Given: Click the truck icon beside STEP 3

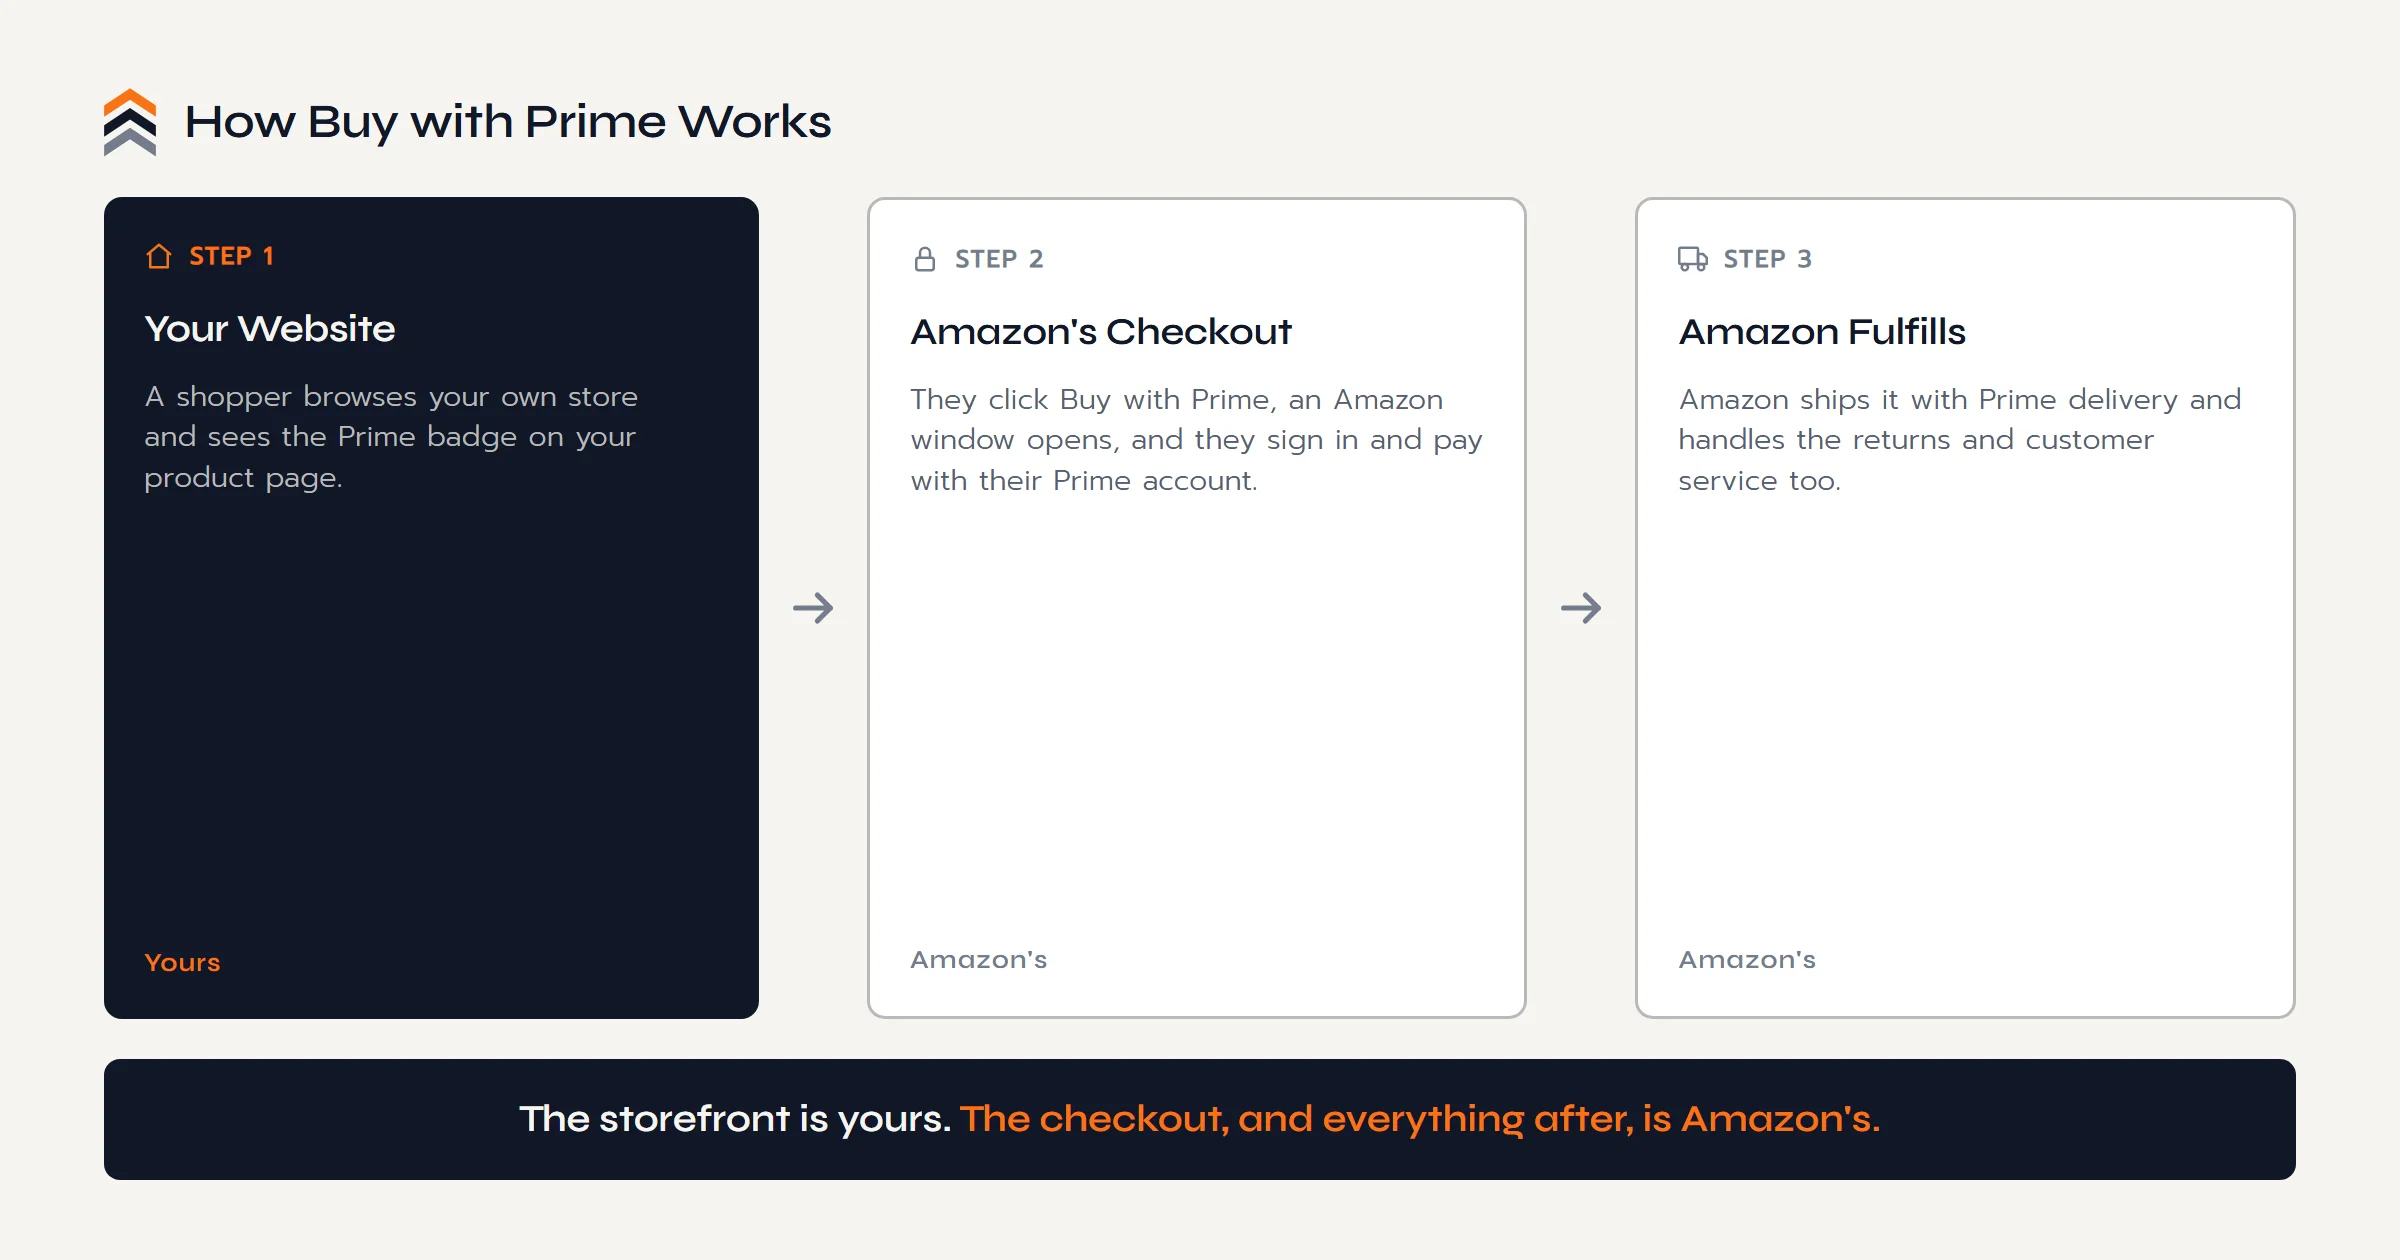Looking at the screenshot, I should [1693, 260].
